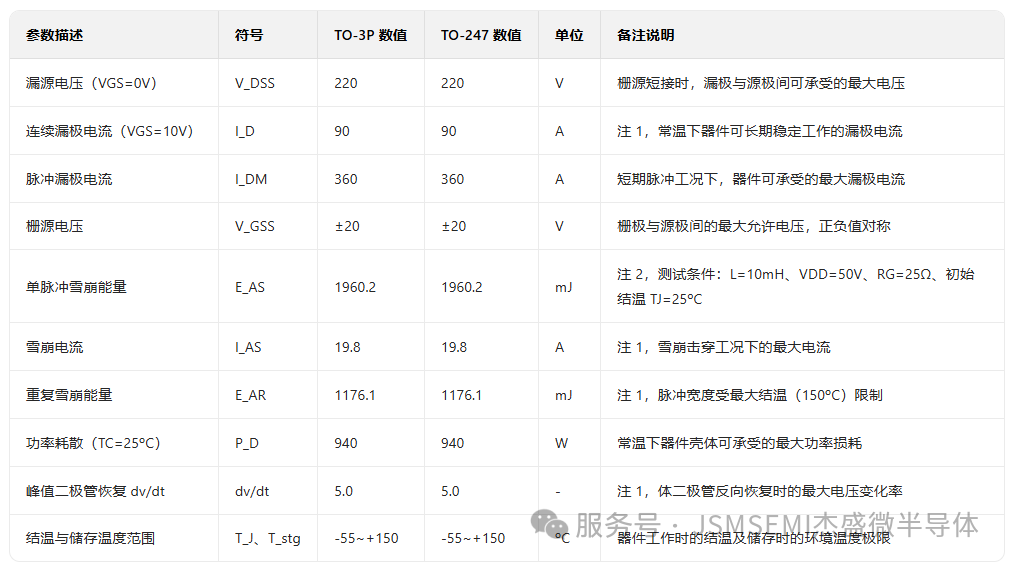The image size is (1010, 565).
Task: Click the V_DSS symbol cell
Action: [x=255, y=83]
